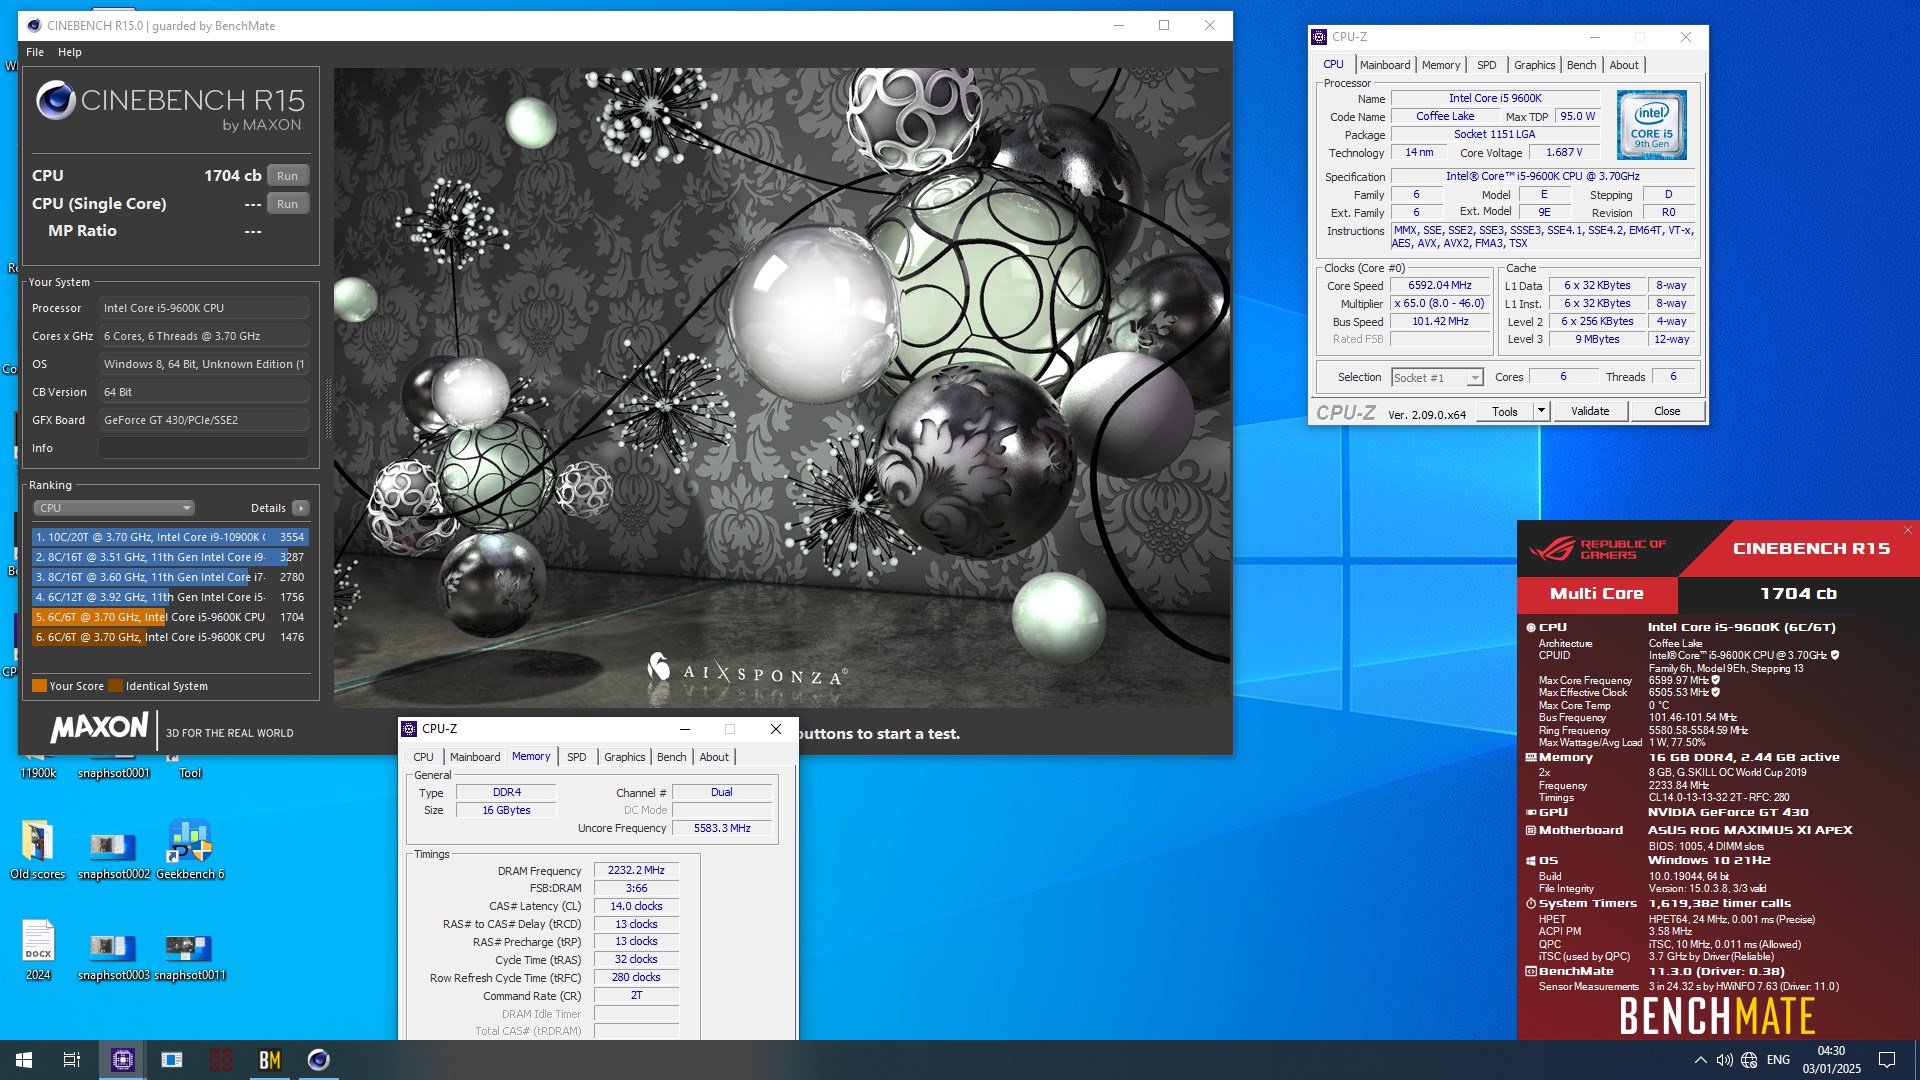
Task: Select SPD tab in lower CPU-Z window
Action: click(577, 757)
